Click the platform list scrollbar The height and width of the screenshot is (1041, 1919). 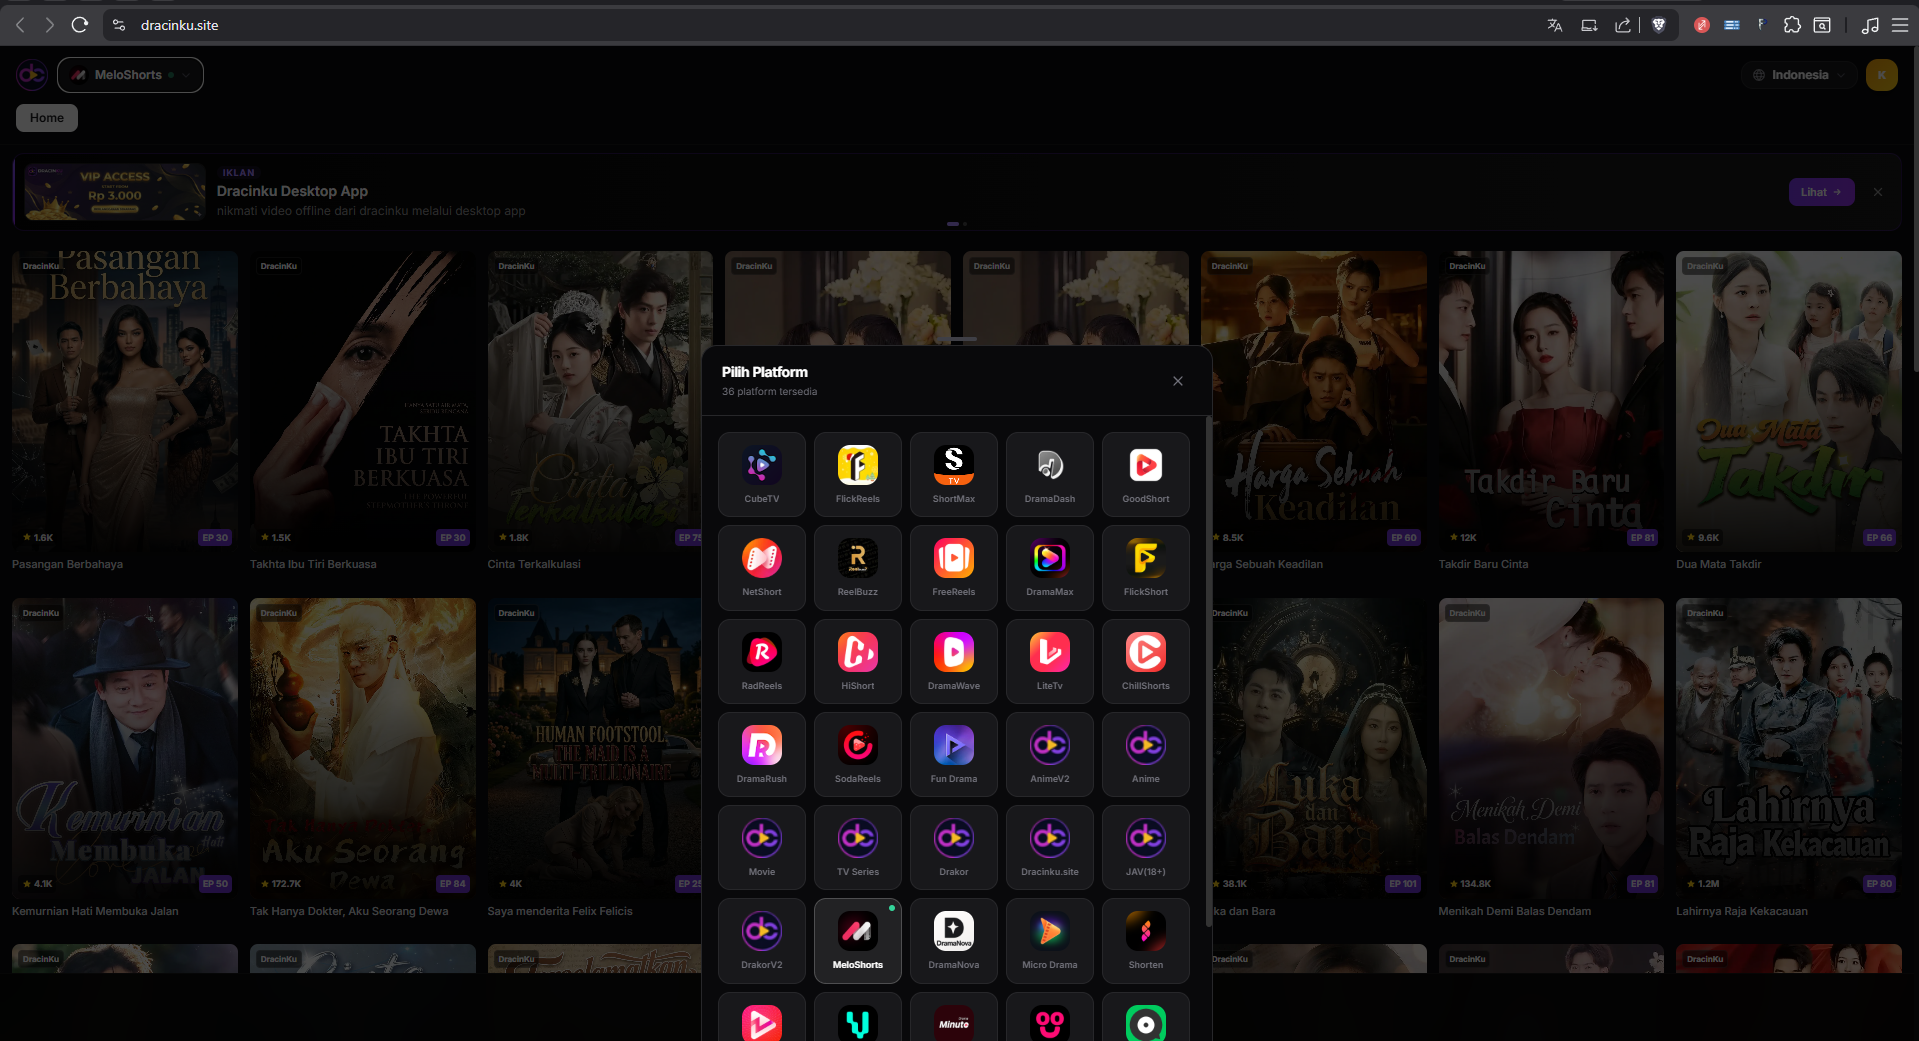tap(1209, 670)
